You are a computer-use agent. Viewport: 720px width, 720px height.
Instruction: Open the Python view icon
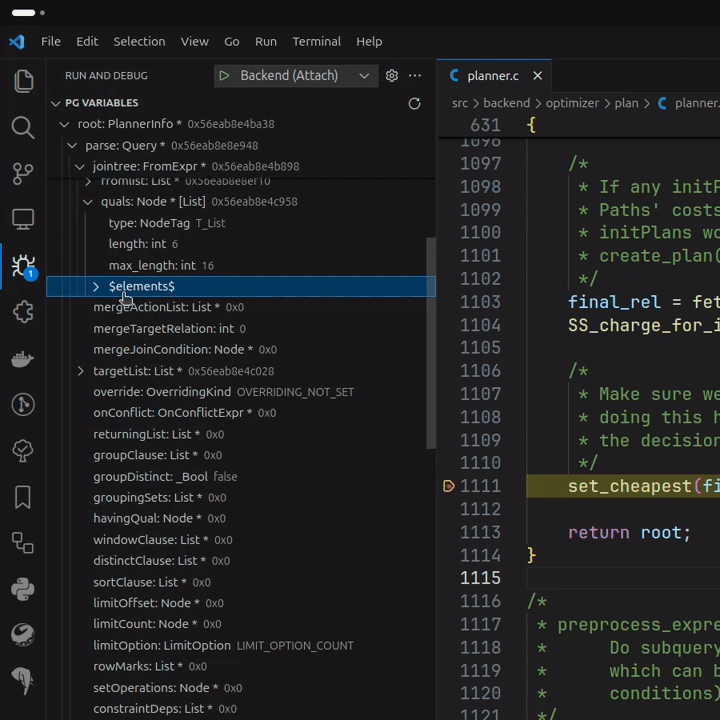coord(23,589)
